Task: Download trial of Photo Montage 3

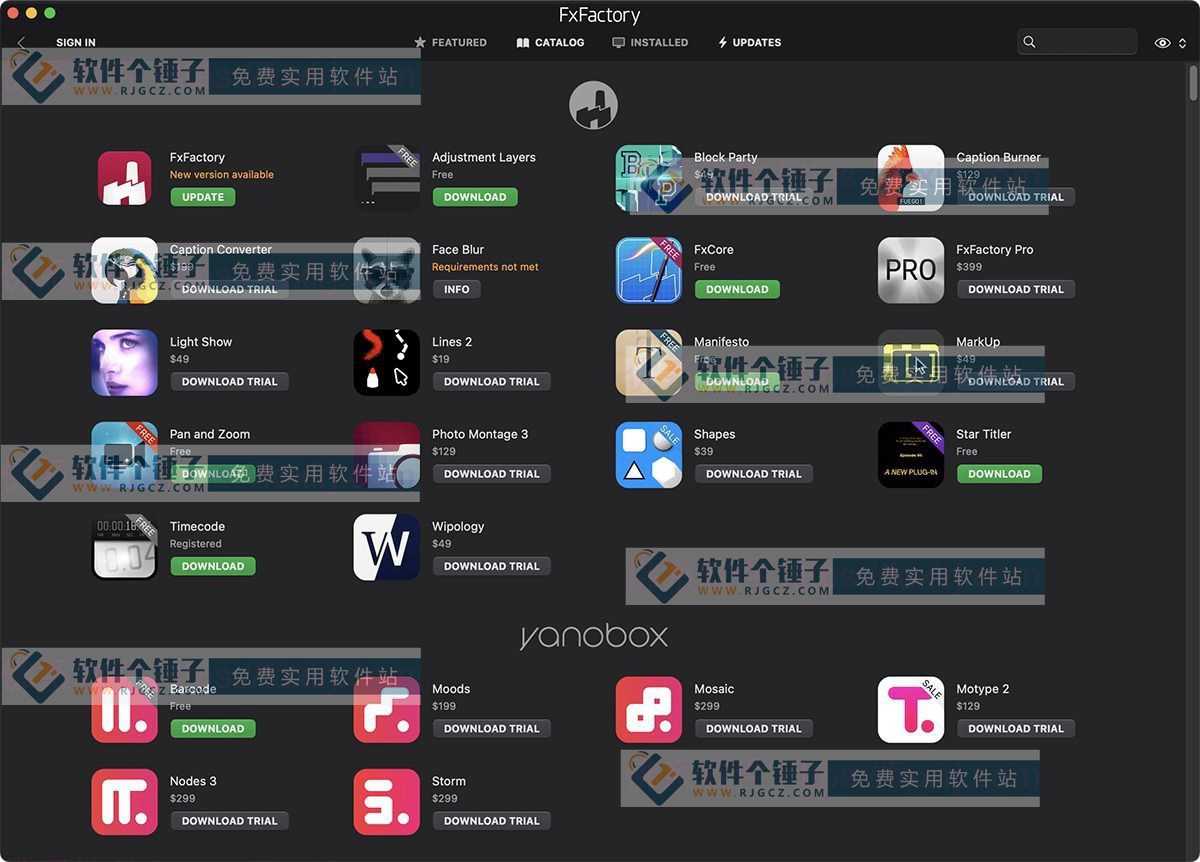Action: coord(492,473)
